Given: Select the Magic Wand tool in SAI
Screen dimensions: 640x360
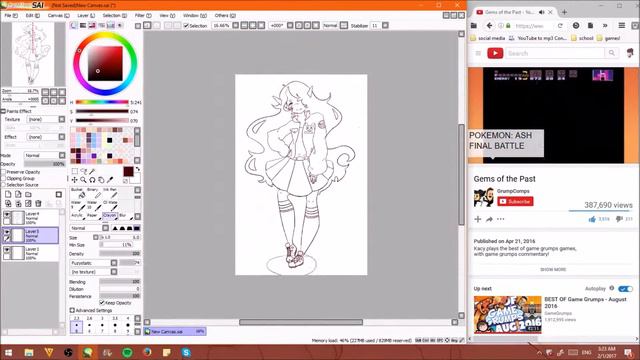Looking at the screenshot, I should [x=92, y=171].
